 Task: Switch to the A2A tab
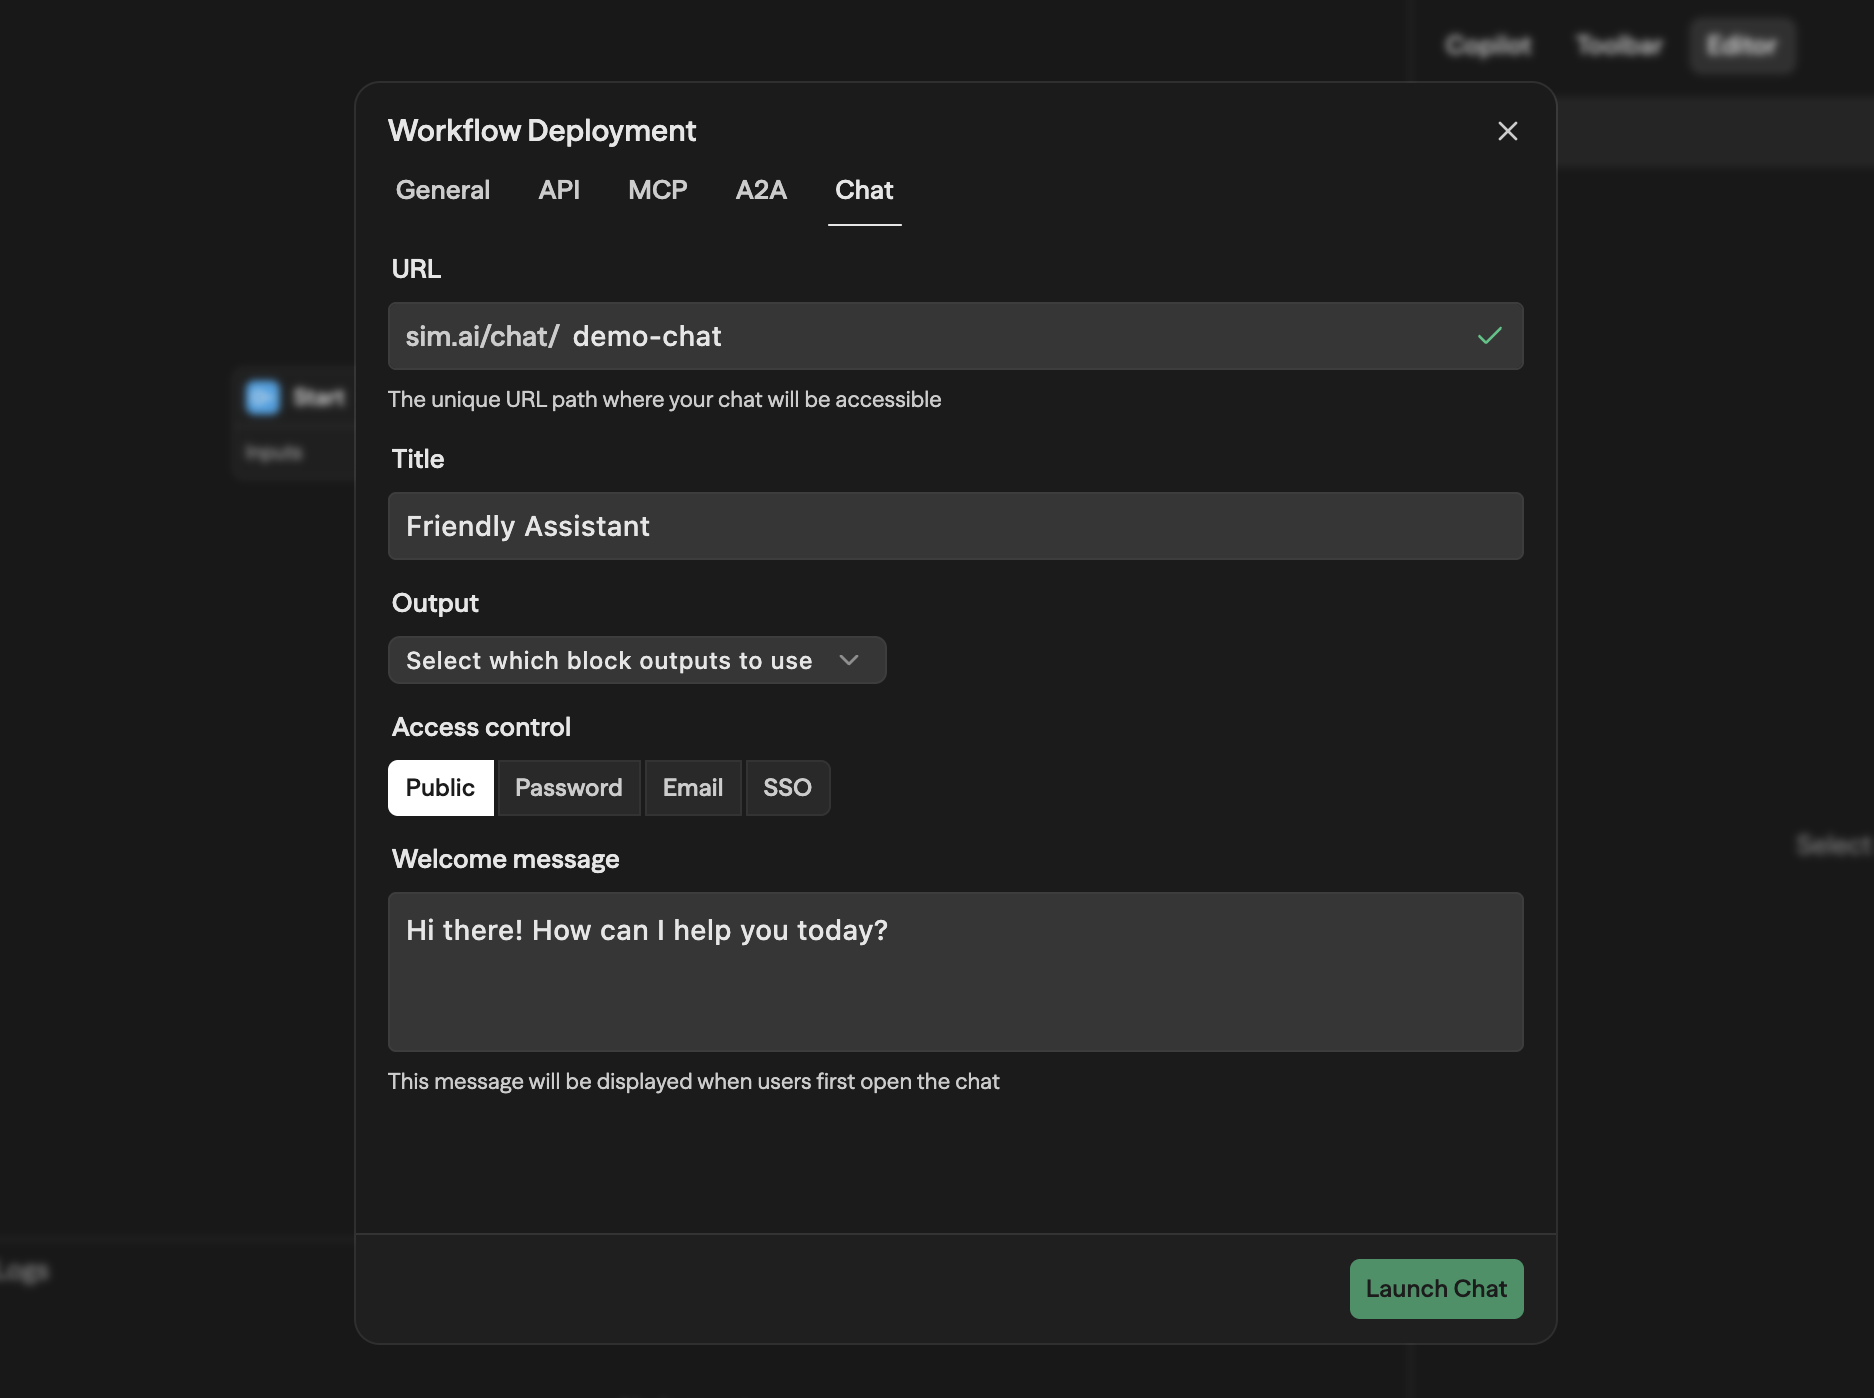[760, 190]
